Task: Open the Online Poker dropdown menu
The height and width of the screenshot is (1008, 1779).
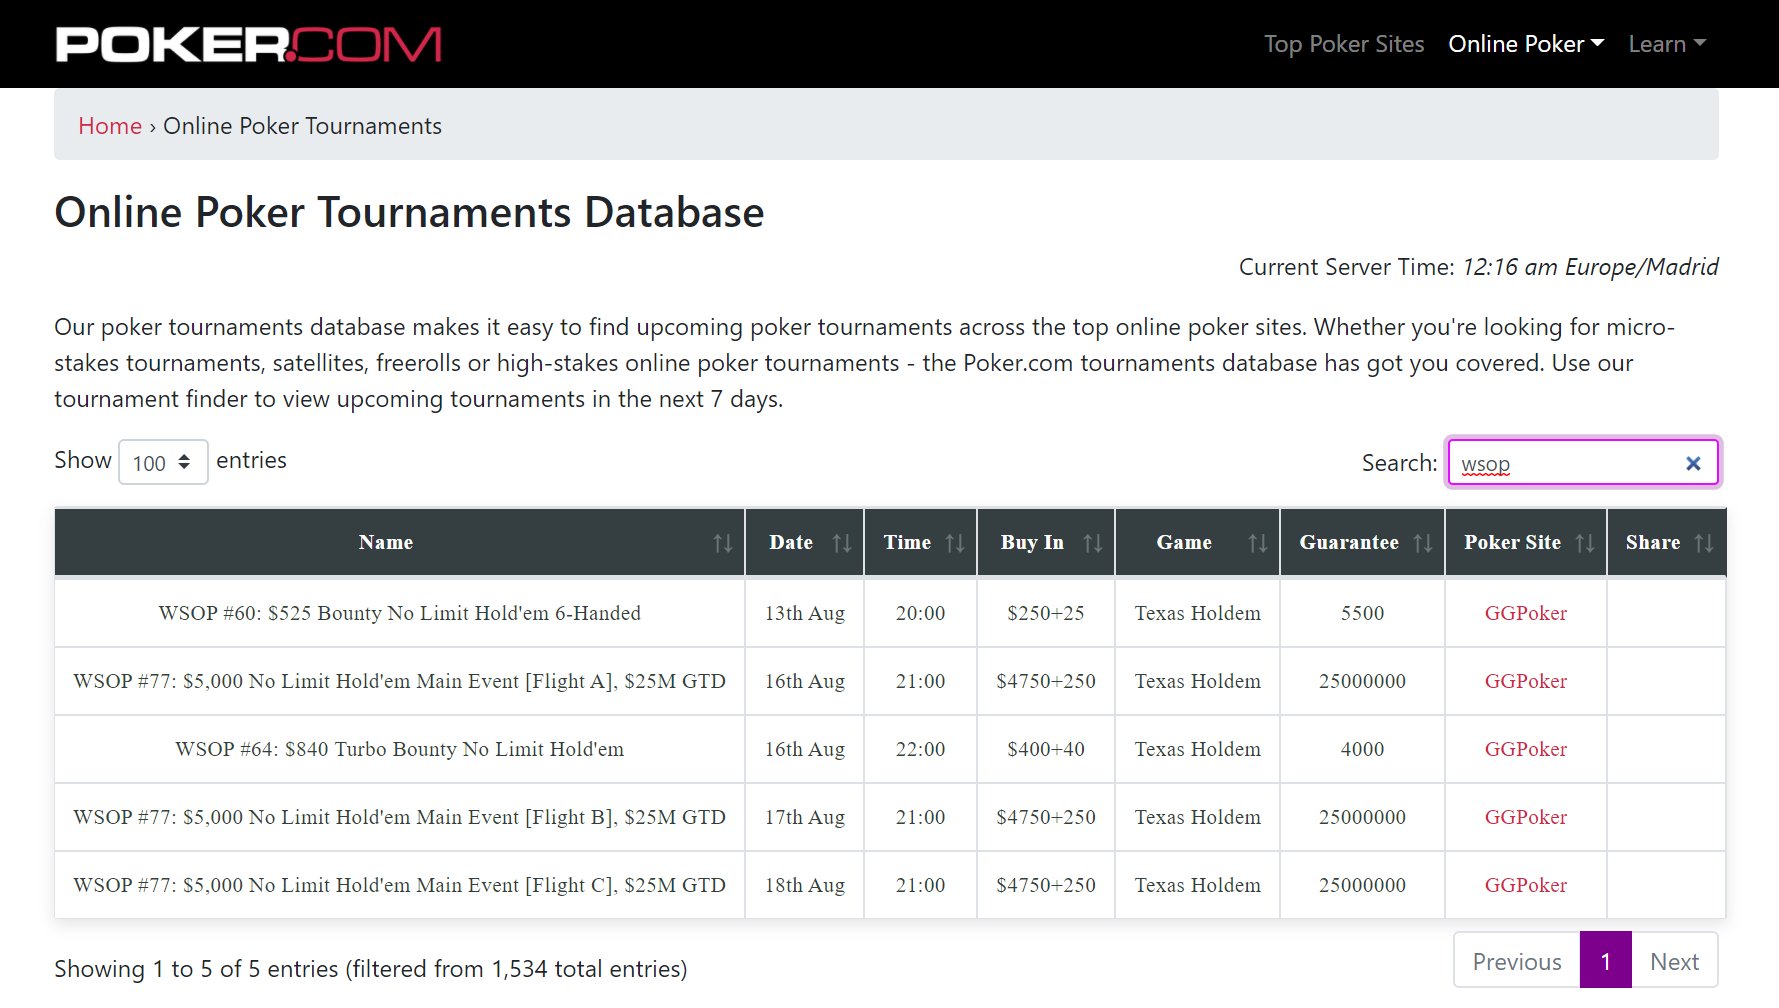Action: [x=1526, y=44]
